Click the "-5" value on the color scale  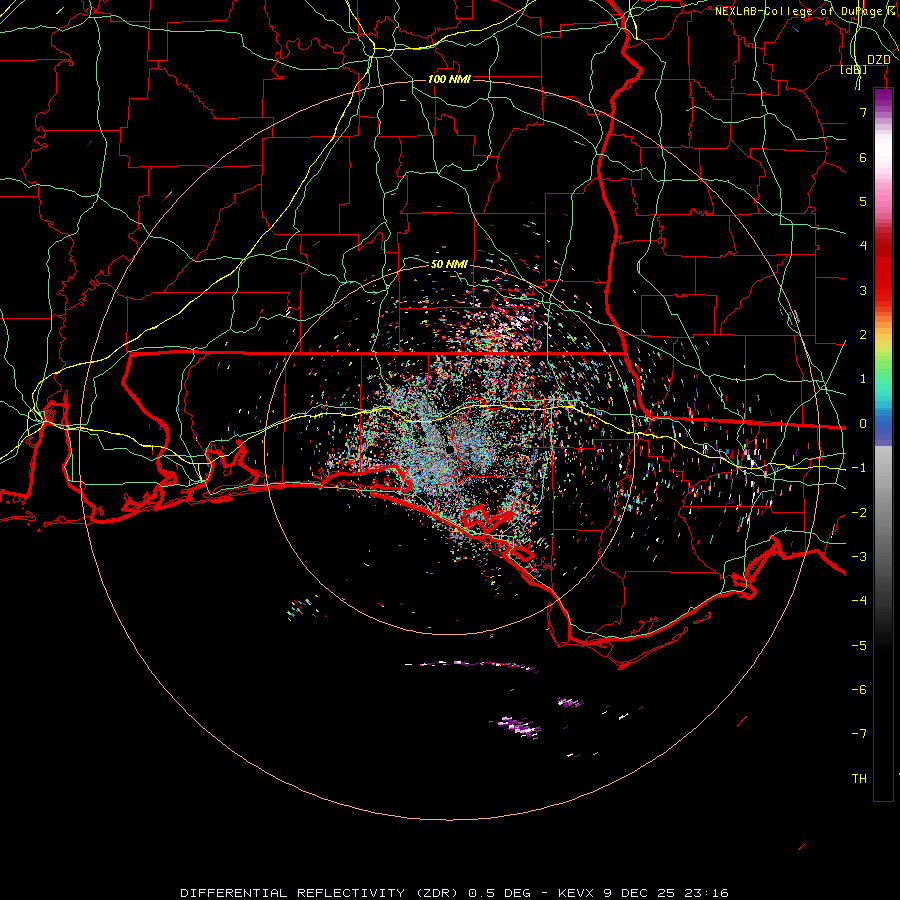coord(859,646)
